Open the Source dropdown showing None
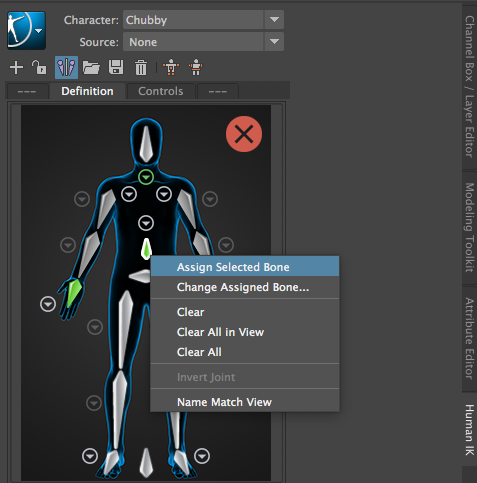Viewport: 477px width, 483px height. (x=203, y=42)
